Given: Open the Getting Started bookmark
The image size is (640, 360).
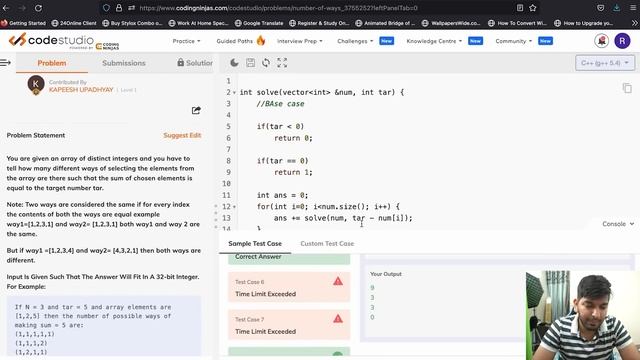Looking at the screenshot, I should 23,23.
